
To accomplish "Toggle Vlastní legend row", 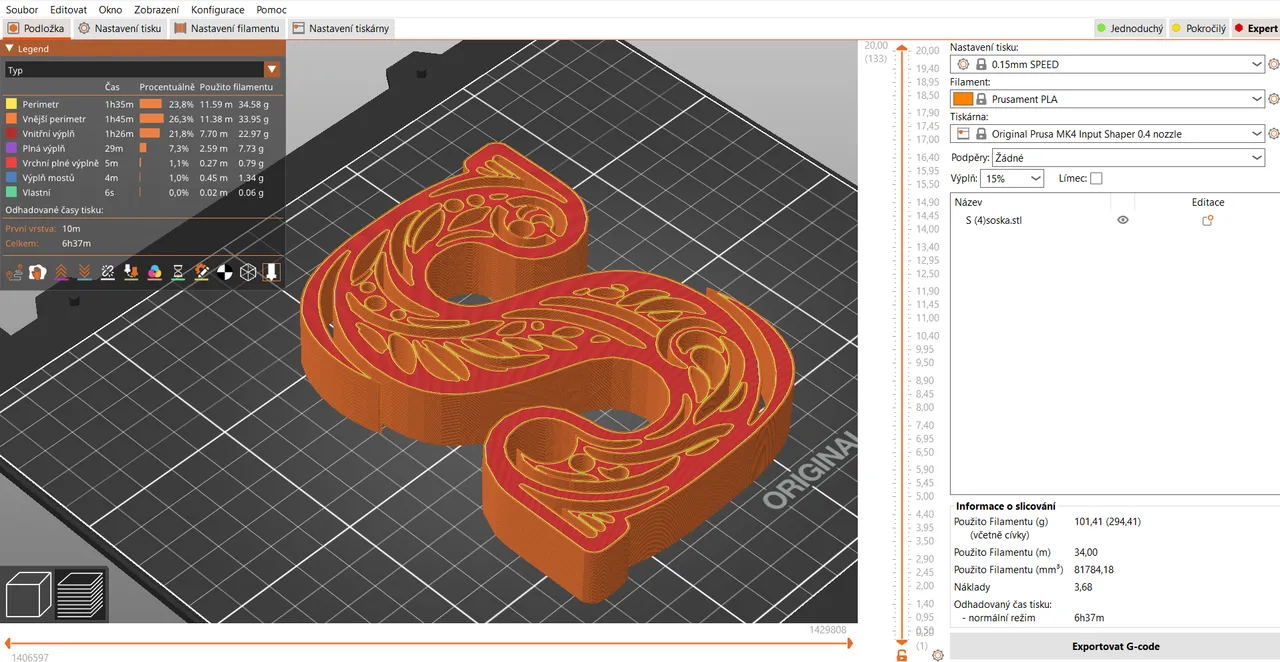I will [x=143, y=193].
